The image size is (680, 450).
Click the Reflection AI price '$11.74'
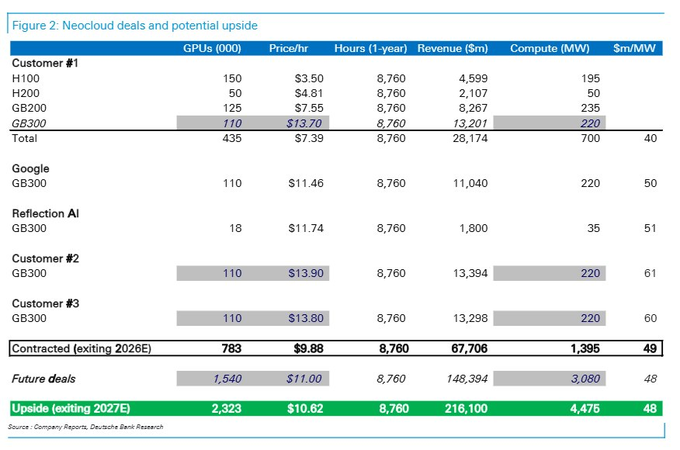306,228
